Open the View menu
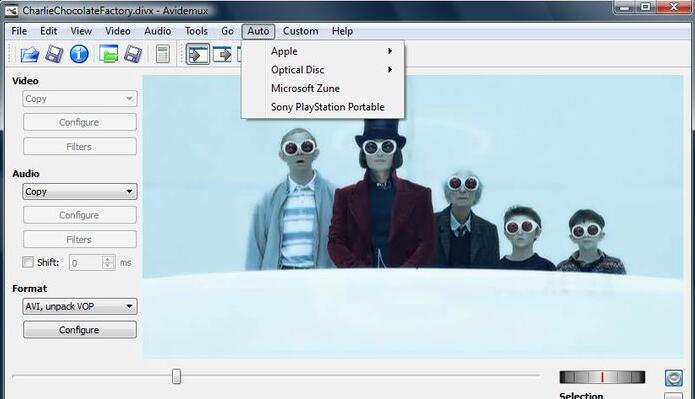 tap(81, 31)
